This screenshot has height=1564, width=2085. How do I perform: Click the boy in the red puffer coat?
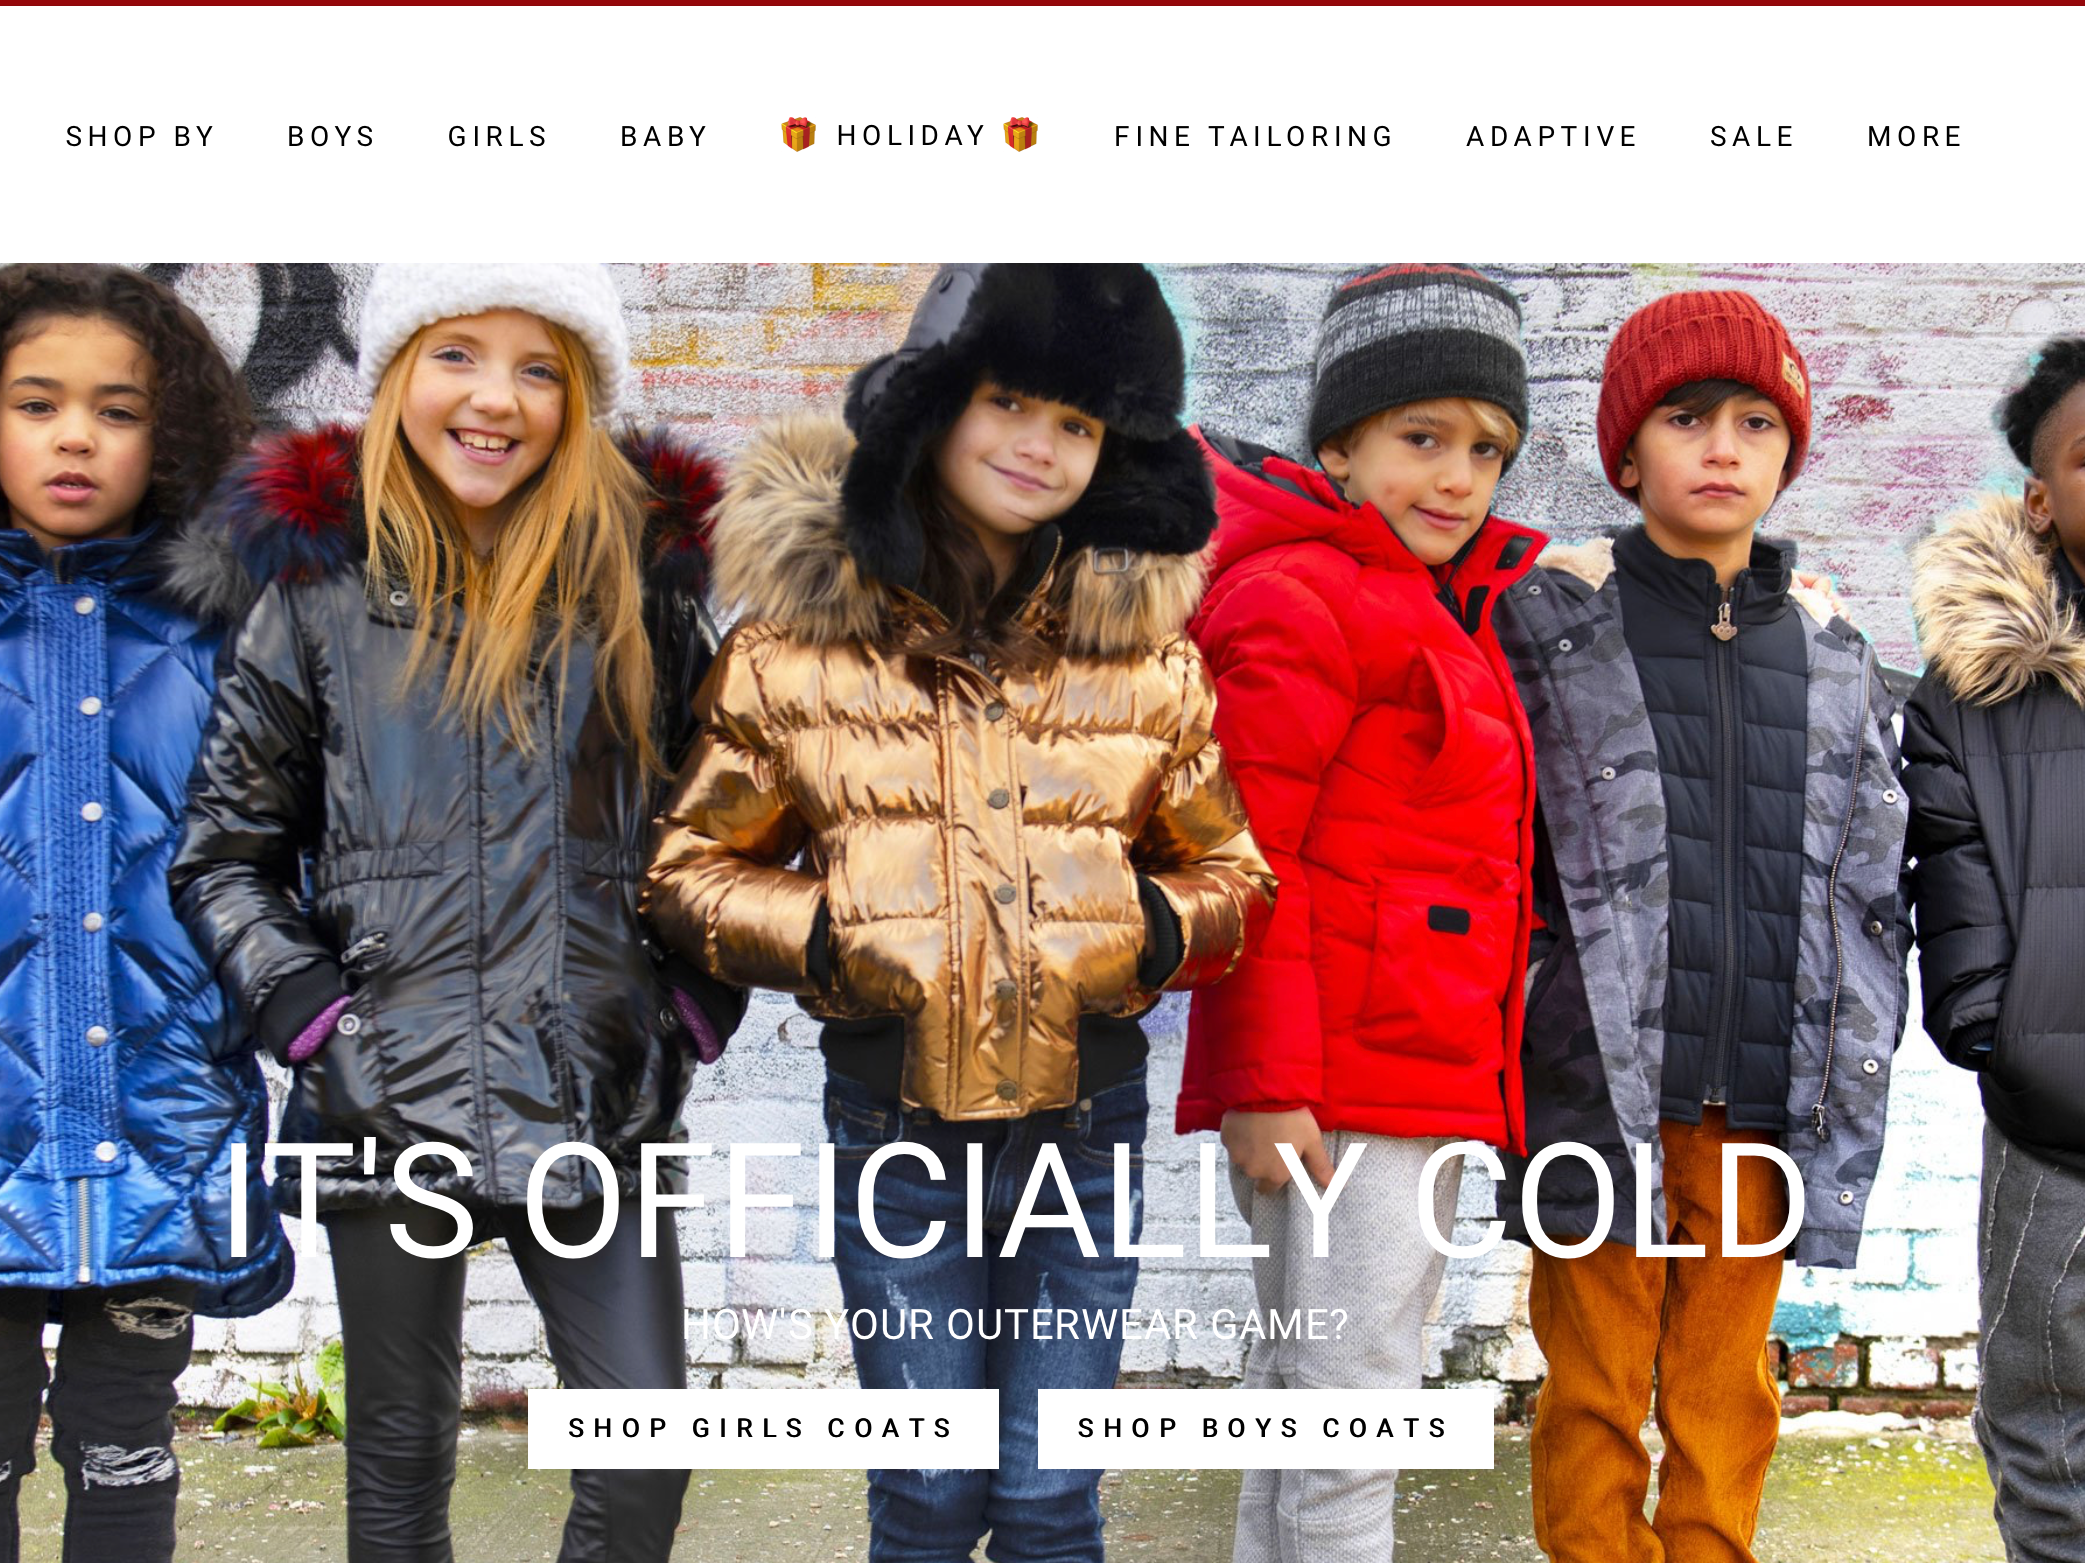point(1370,800)
